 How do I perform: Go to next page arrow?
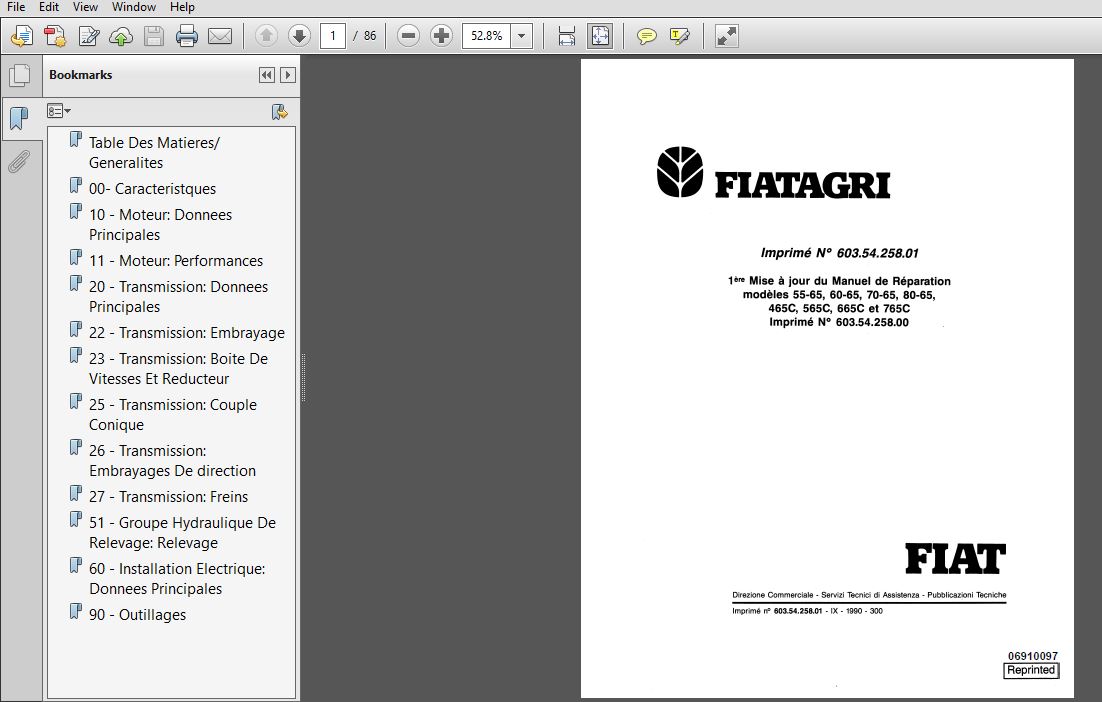pos(299,36)
